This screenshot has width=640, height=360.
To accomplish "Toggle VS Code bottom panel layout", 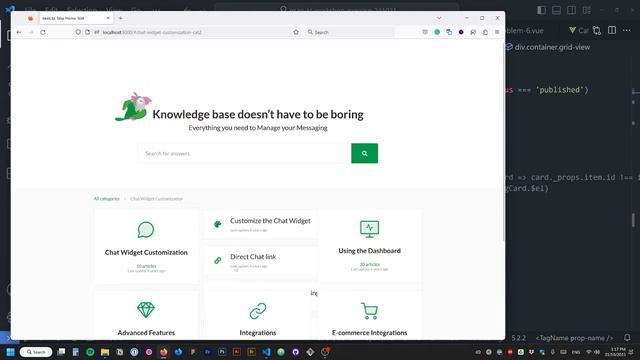I will pos(556,10).
